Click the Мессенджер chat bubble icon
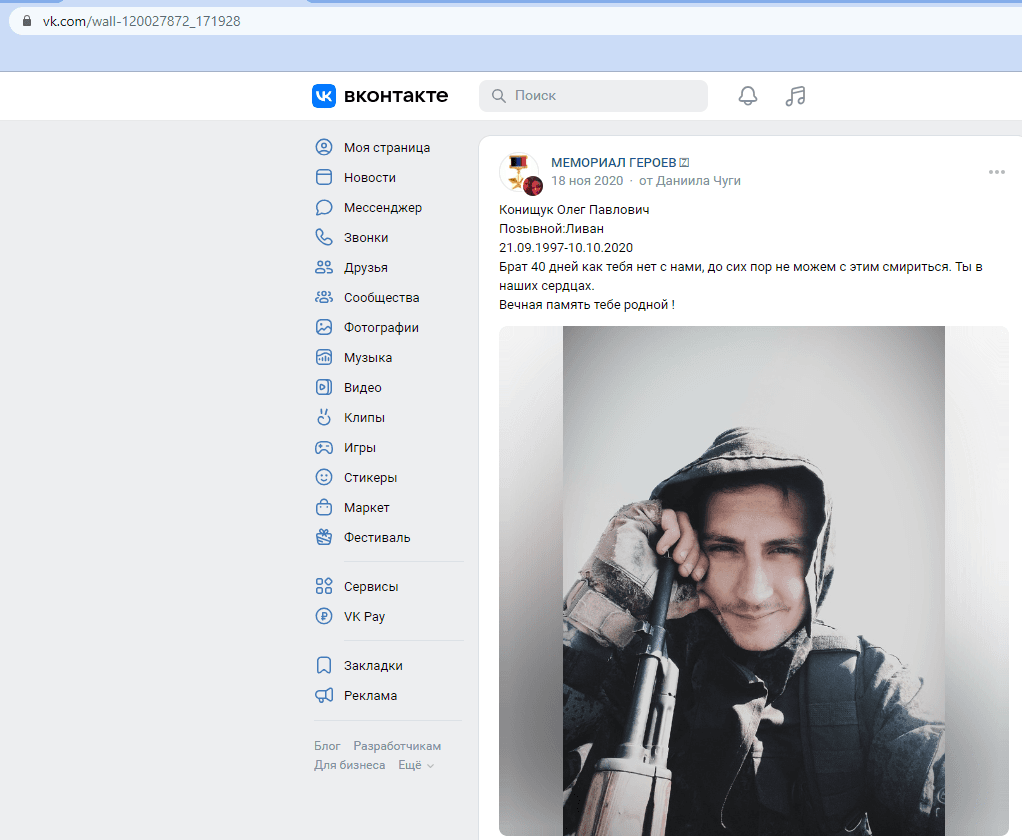The image size is (1022, 840). [324, 207]
